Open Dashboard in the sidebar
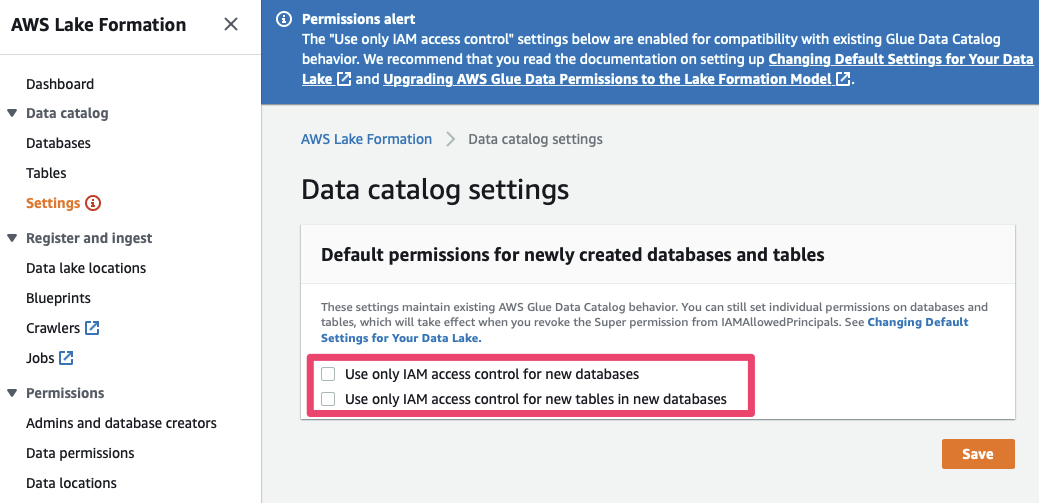The image size is (1039, 503). 60,84
